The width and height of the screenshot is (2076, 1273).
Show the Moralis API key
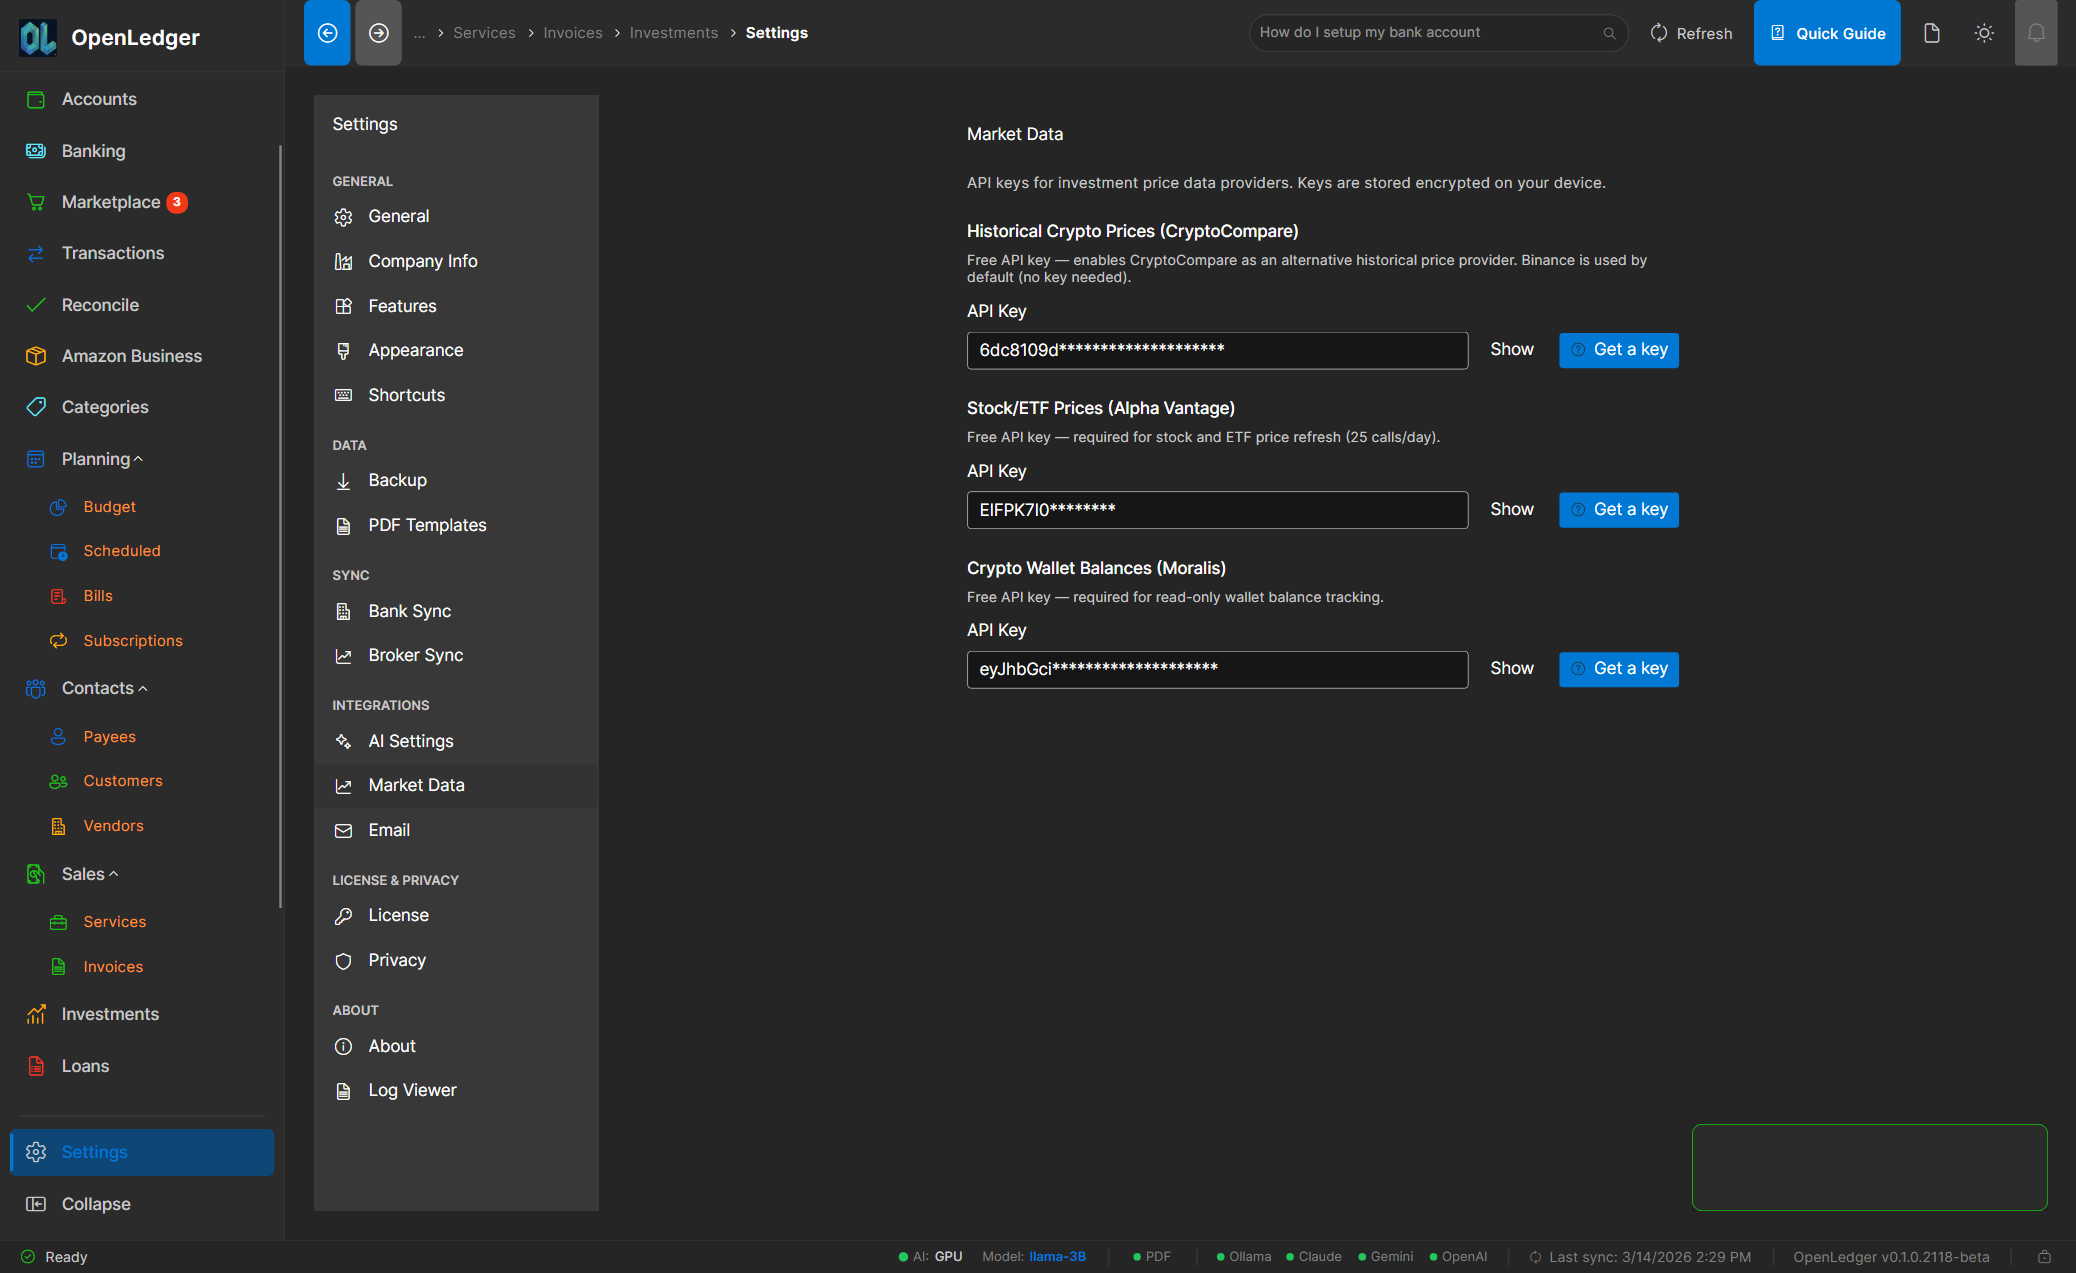click(x=1511, y=668)
